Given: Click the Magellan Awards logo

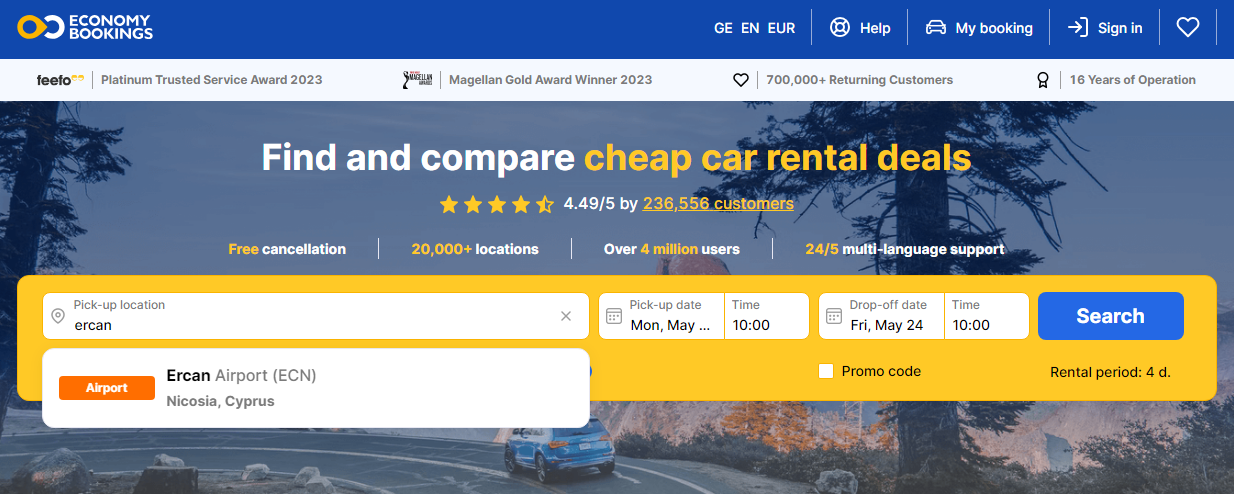Looking at the screenshot, I should (x=417, y=80).
